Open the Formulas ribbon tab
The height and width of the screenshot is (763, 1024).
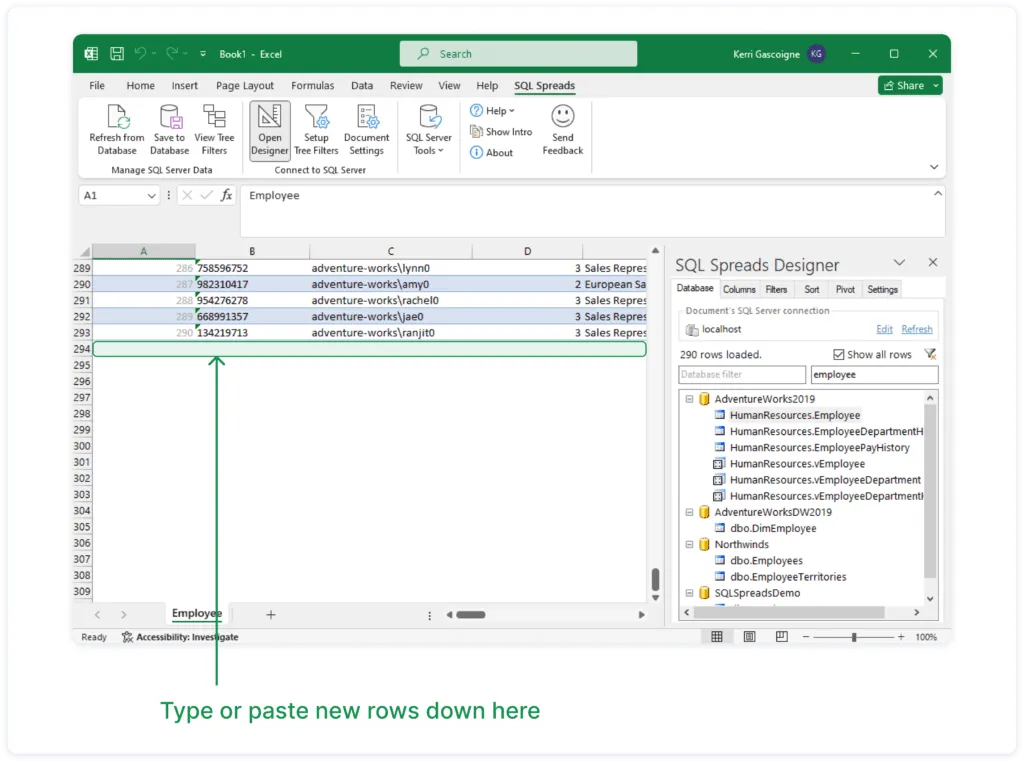[x=314, y=86]
